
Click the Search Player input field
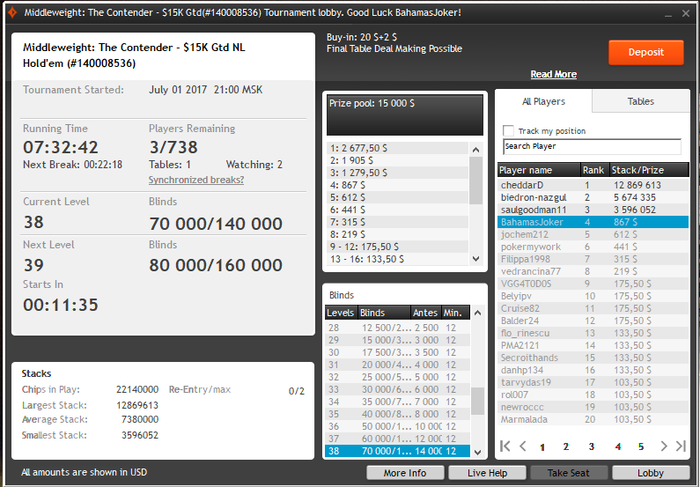tap(592, 146)
